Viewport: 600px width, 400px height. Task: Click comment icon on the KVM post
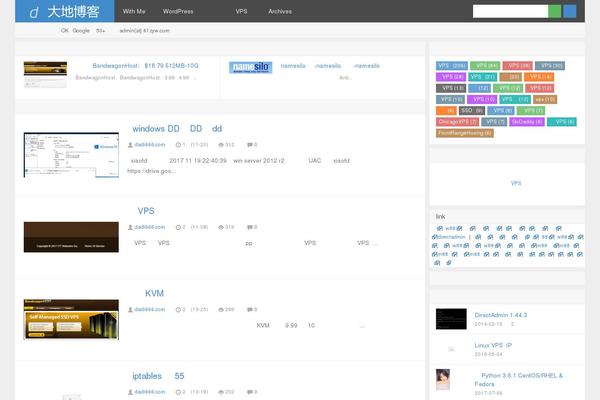tap(249, 310)
